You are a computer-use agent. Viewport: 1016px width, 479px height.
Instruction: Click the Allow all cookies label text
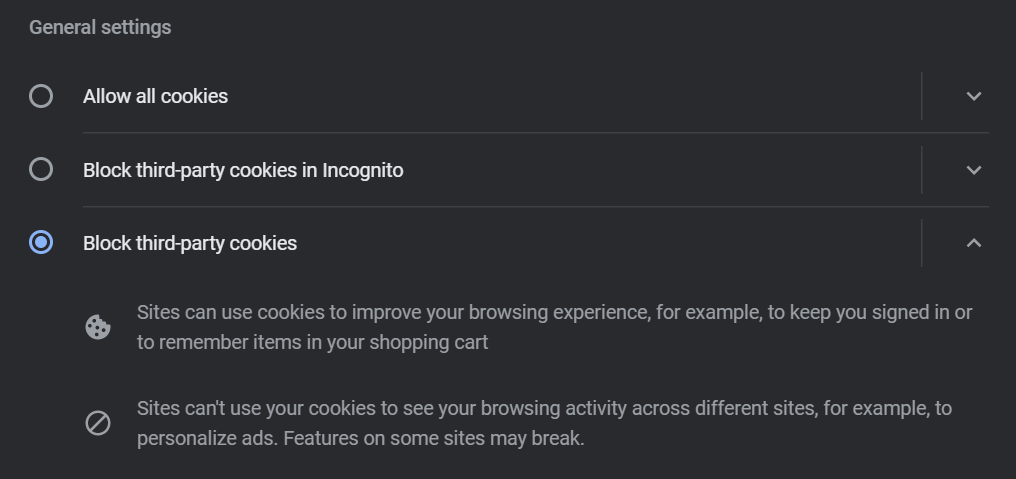pos(156,96)
